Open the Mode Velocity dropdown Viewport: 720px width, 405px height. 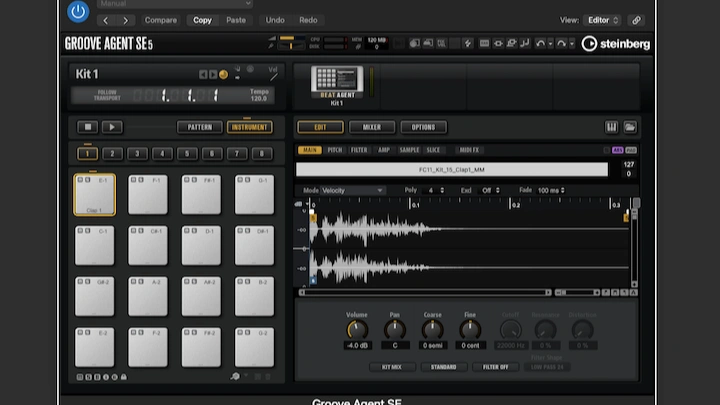352,190
